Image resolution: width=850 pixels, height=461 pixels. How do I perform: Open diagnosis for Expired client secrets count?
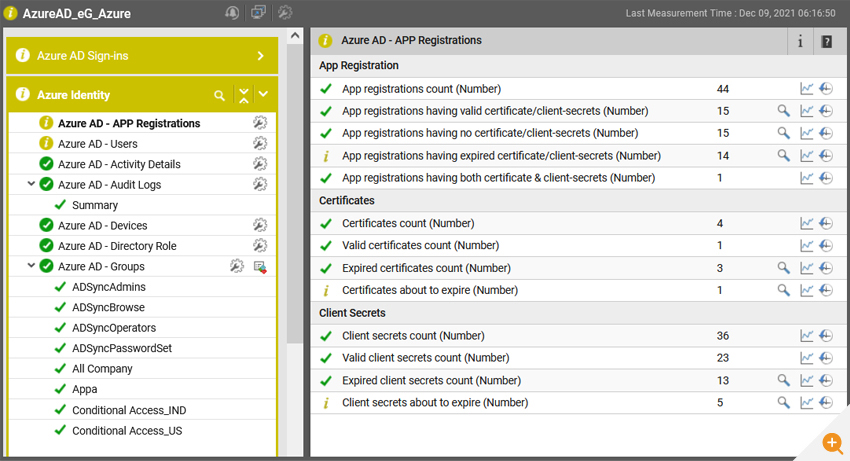coord(783,380)
